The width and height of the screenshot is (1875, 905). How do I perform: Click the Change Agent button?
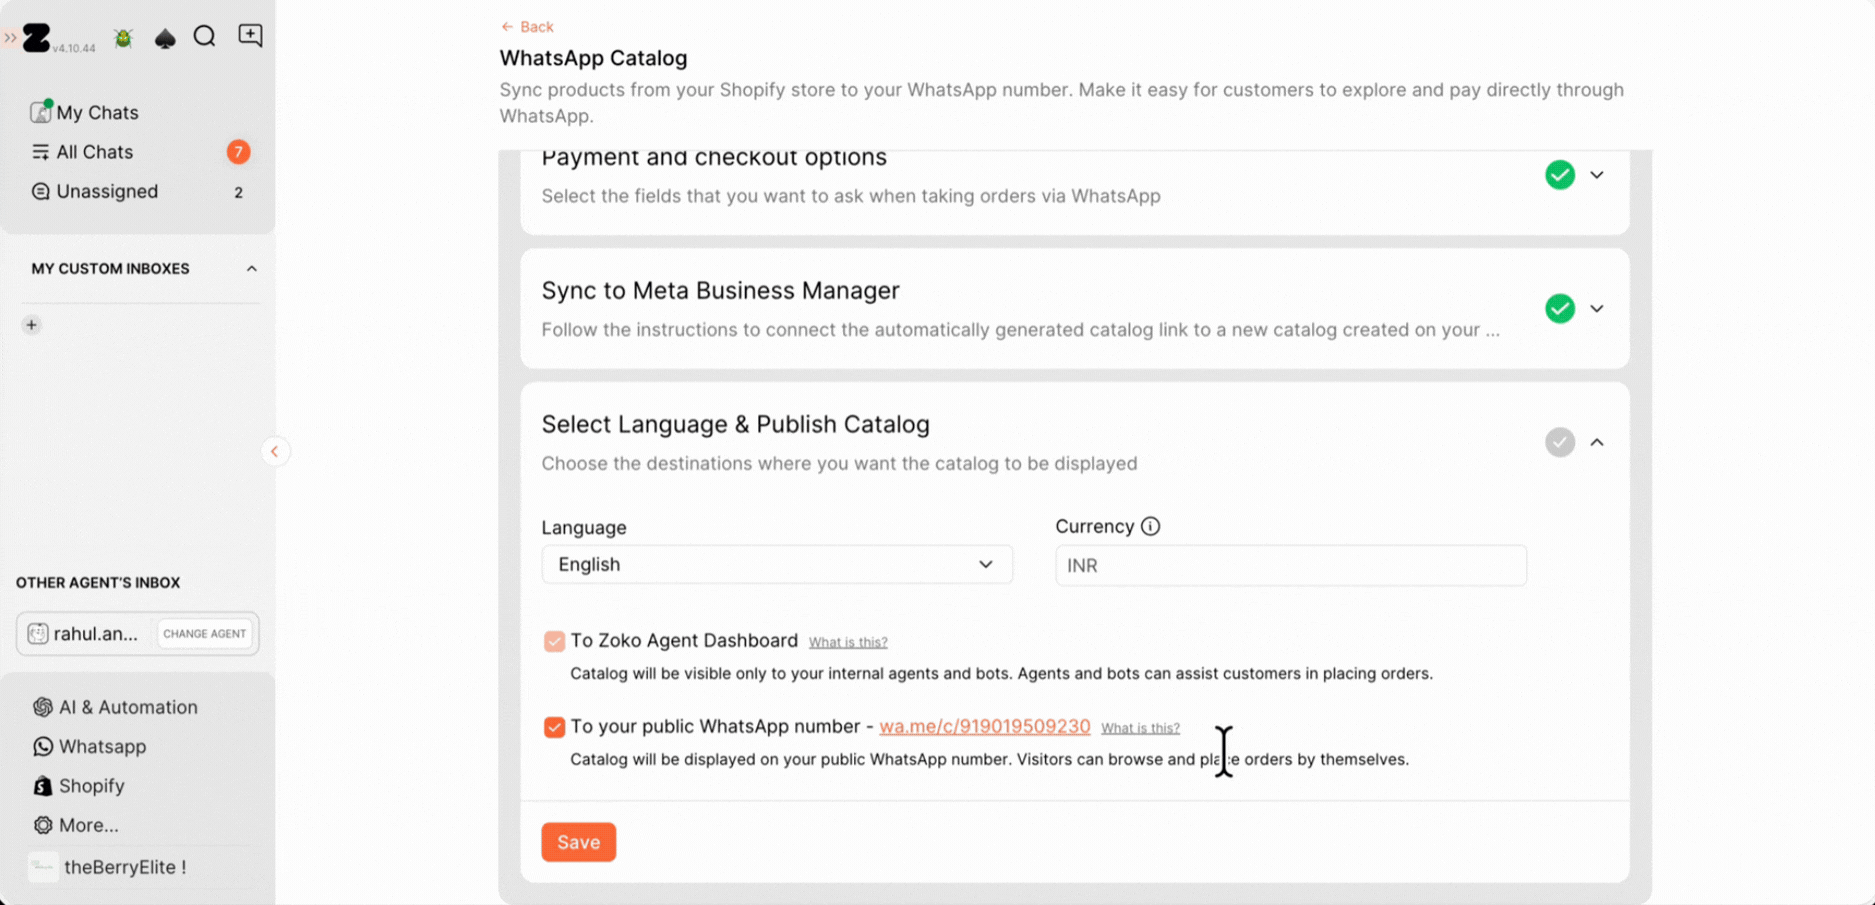pos(204,634)
